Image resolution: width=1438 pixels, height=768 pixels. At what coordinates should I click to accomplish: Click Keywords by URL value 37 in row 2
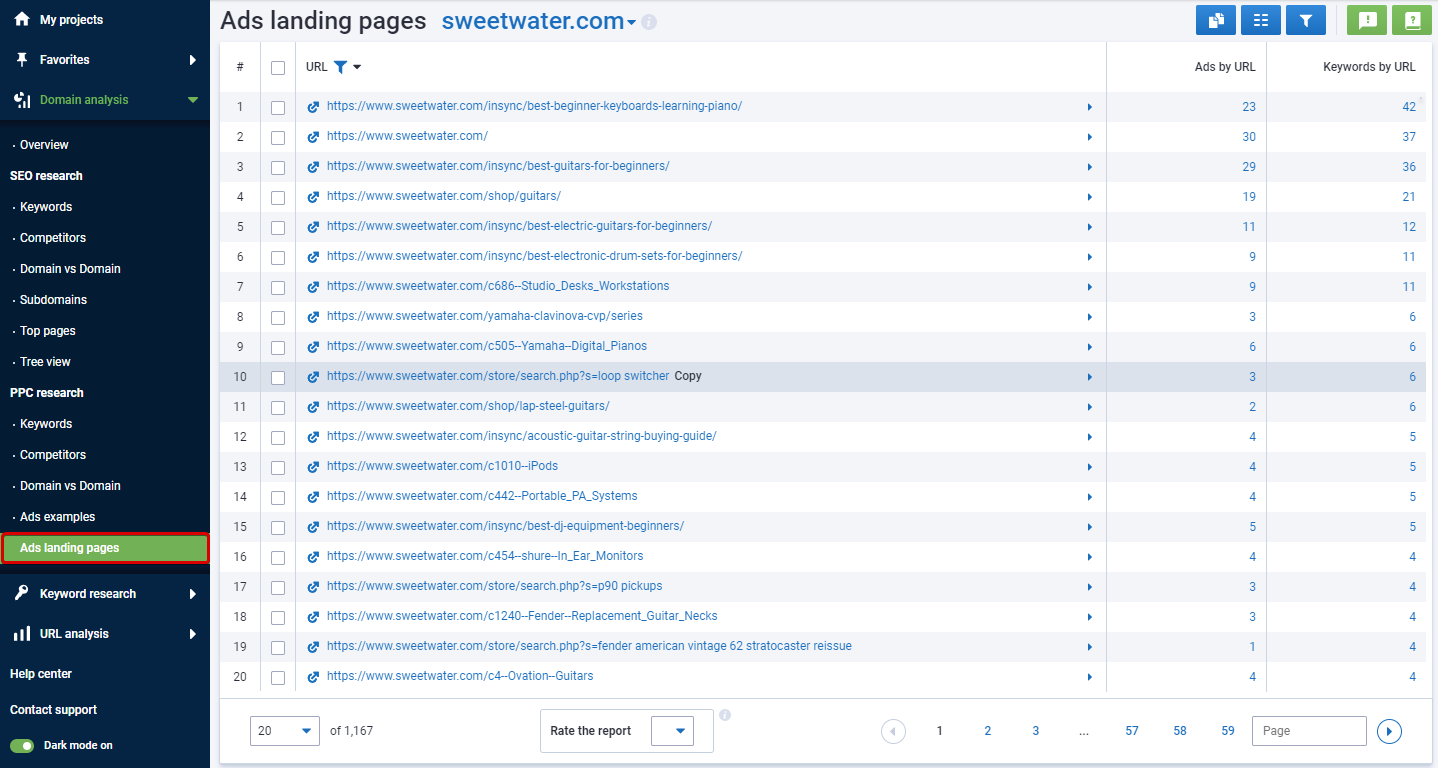pyautogui.click(x=1409, y=137)
